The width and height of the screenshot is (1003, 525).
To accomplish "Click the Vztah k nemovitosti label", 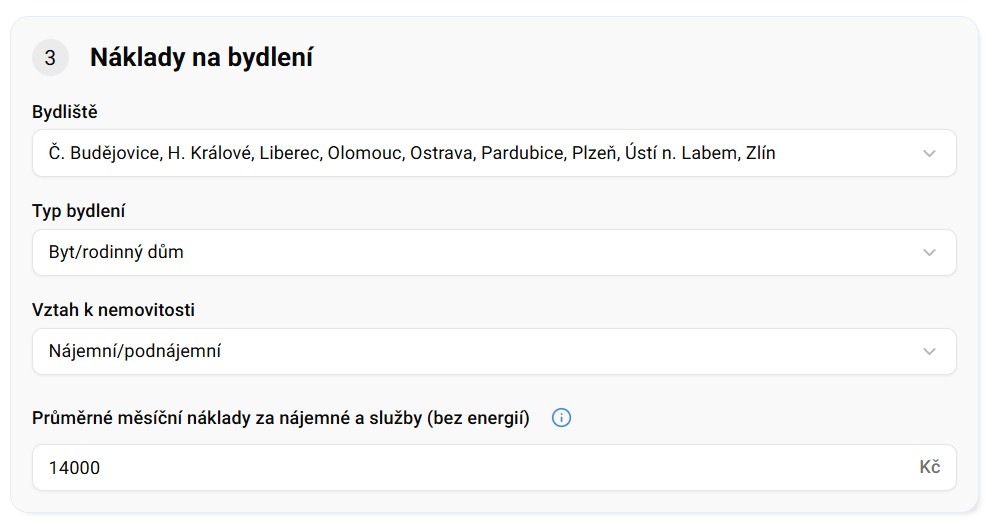I will pos(113,310).
